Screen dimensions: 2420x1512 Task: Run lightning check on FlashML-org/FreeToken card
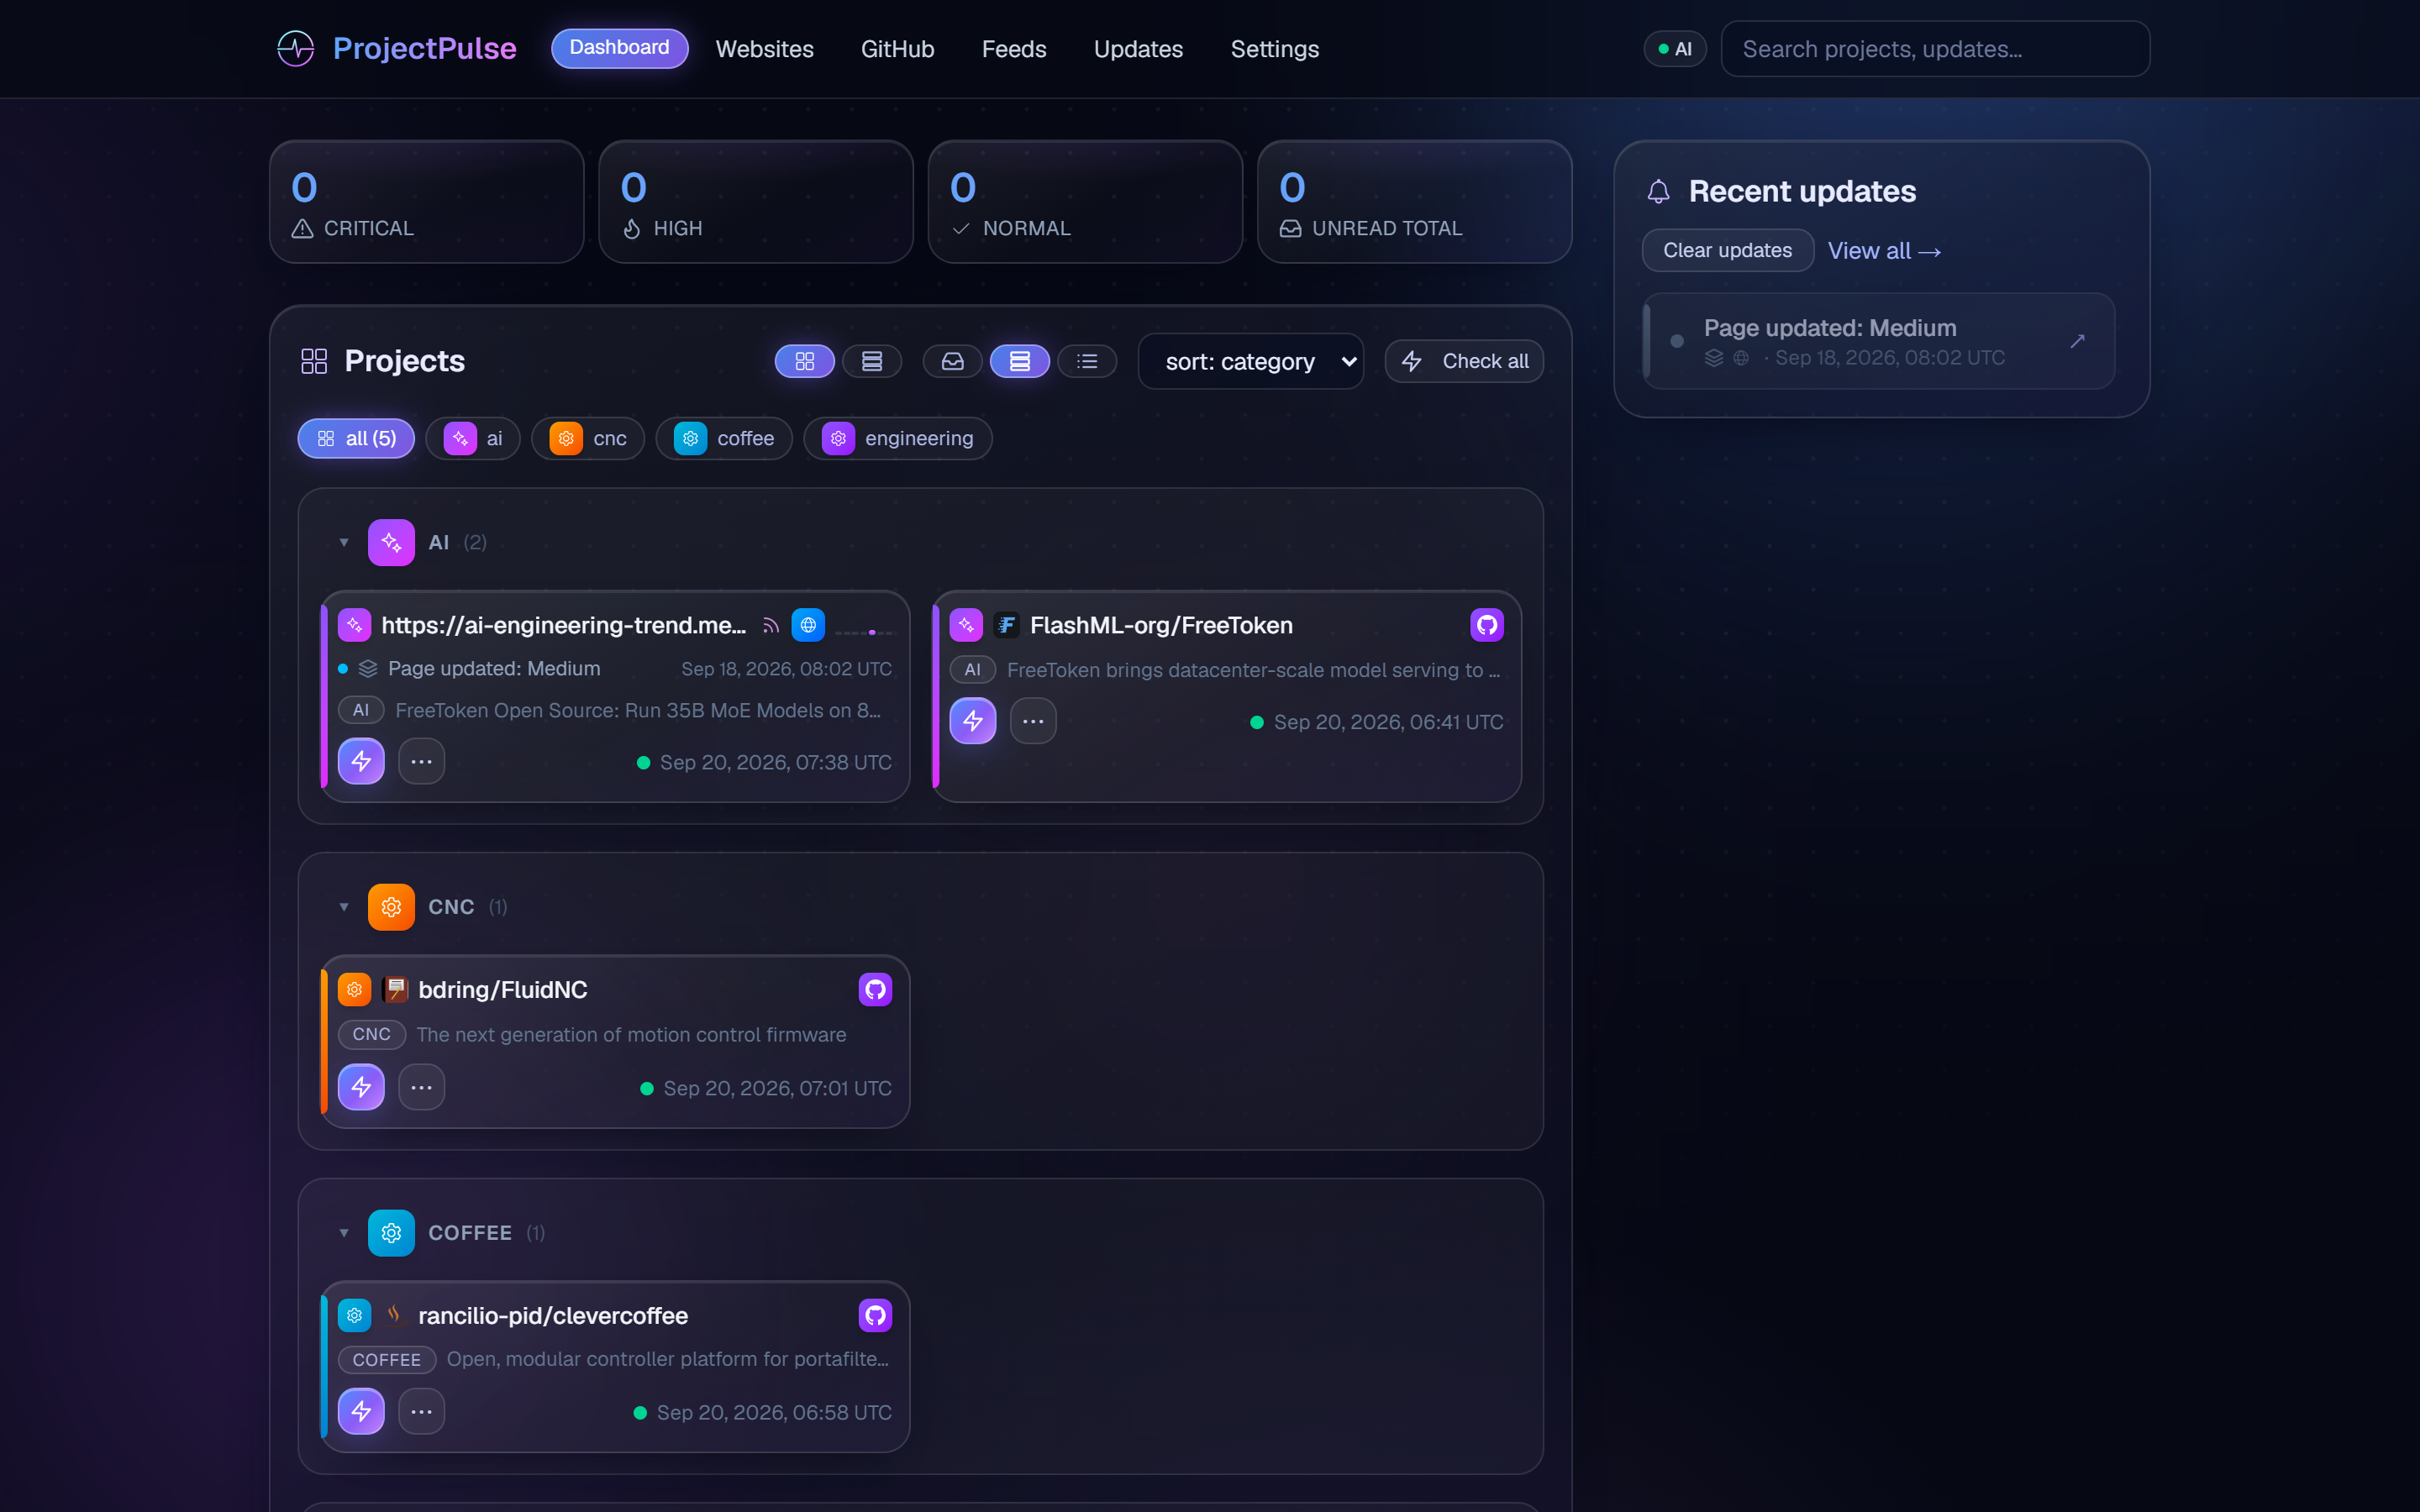973,721
